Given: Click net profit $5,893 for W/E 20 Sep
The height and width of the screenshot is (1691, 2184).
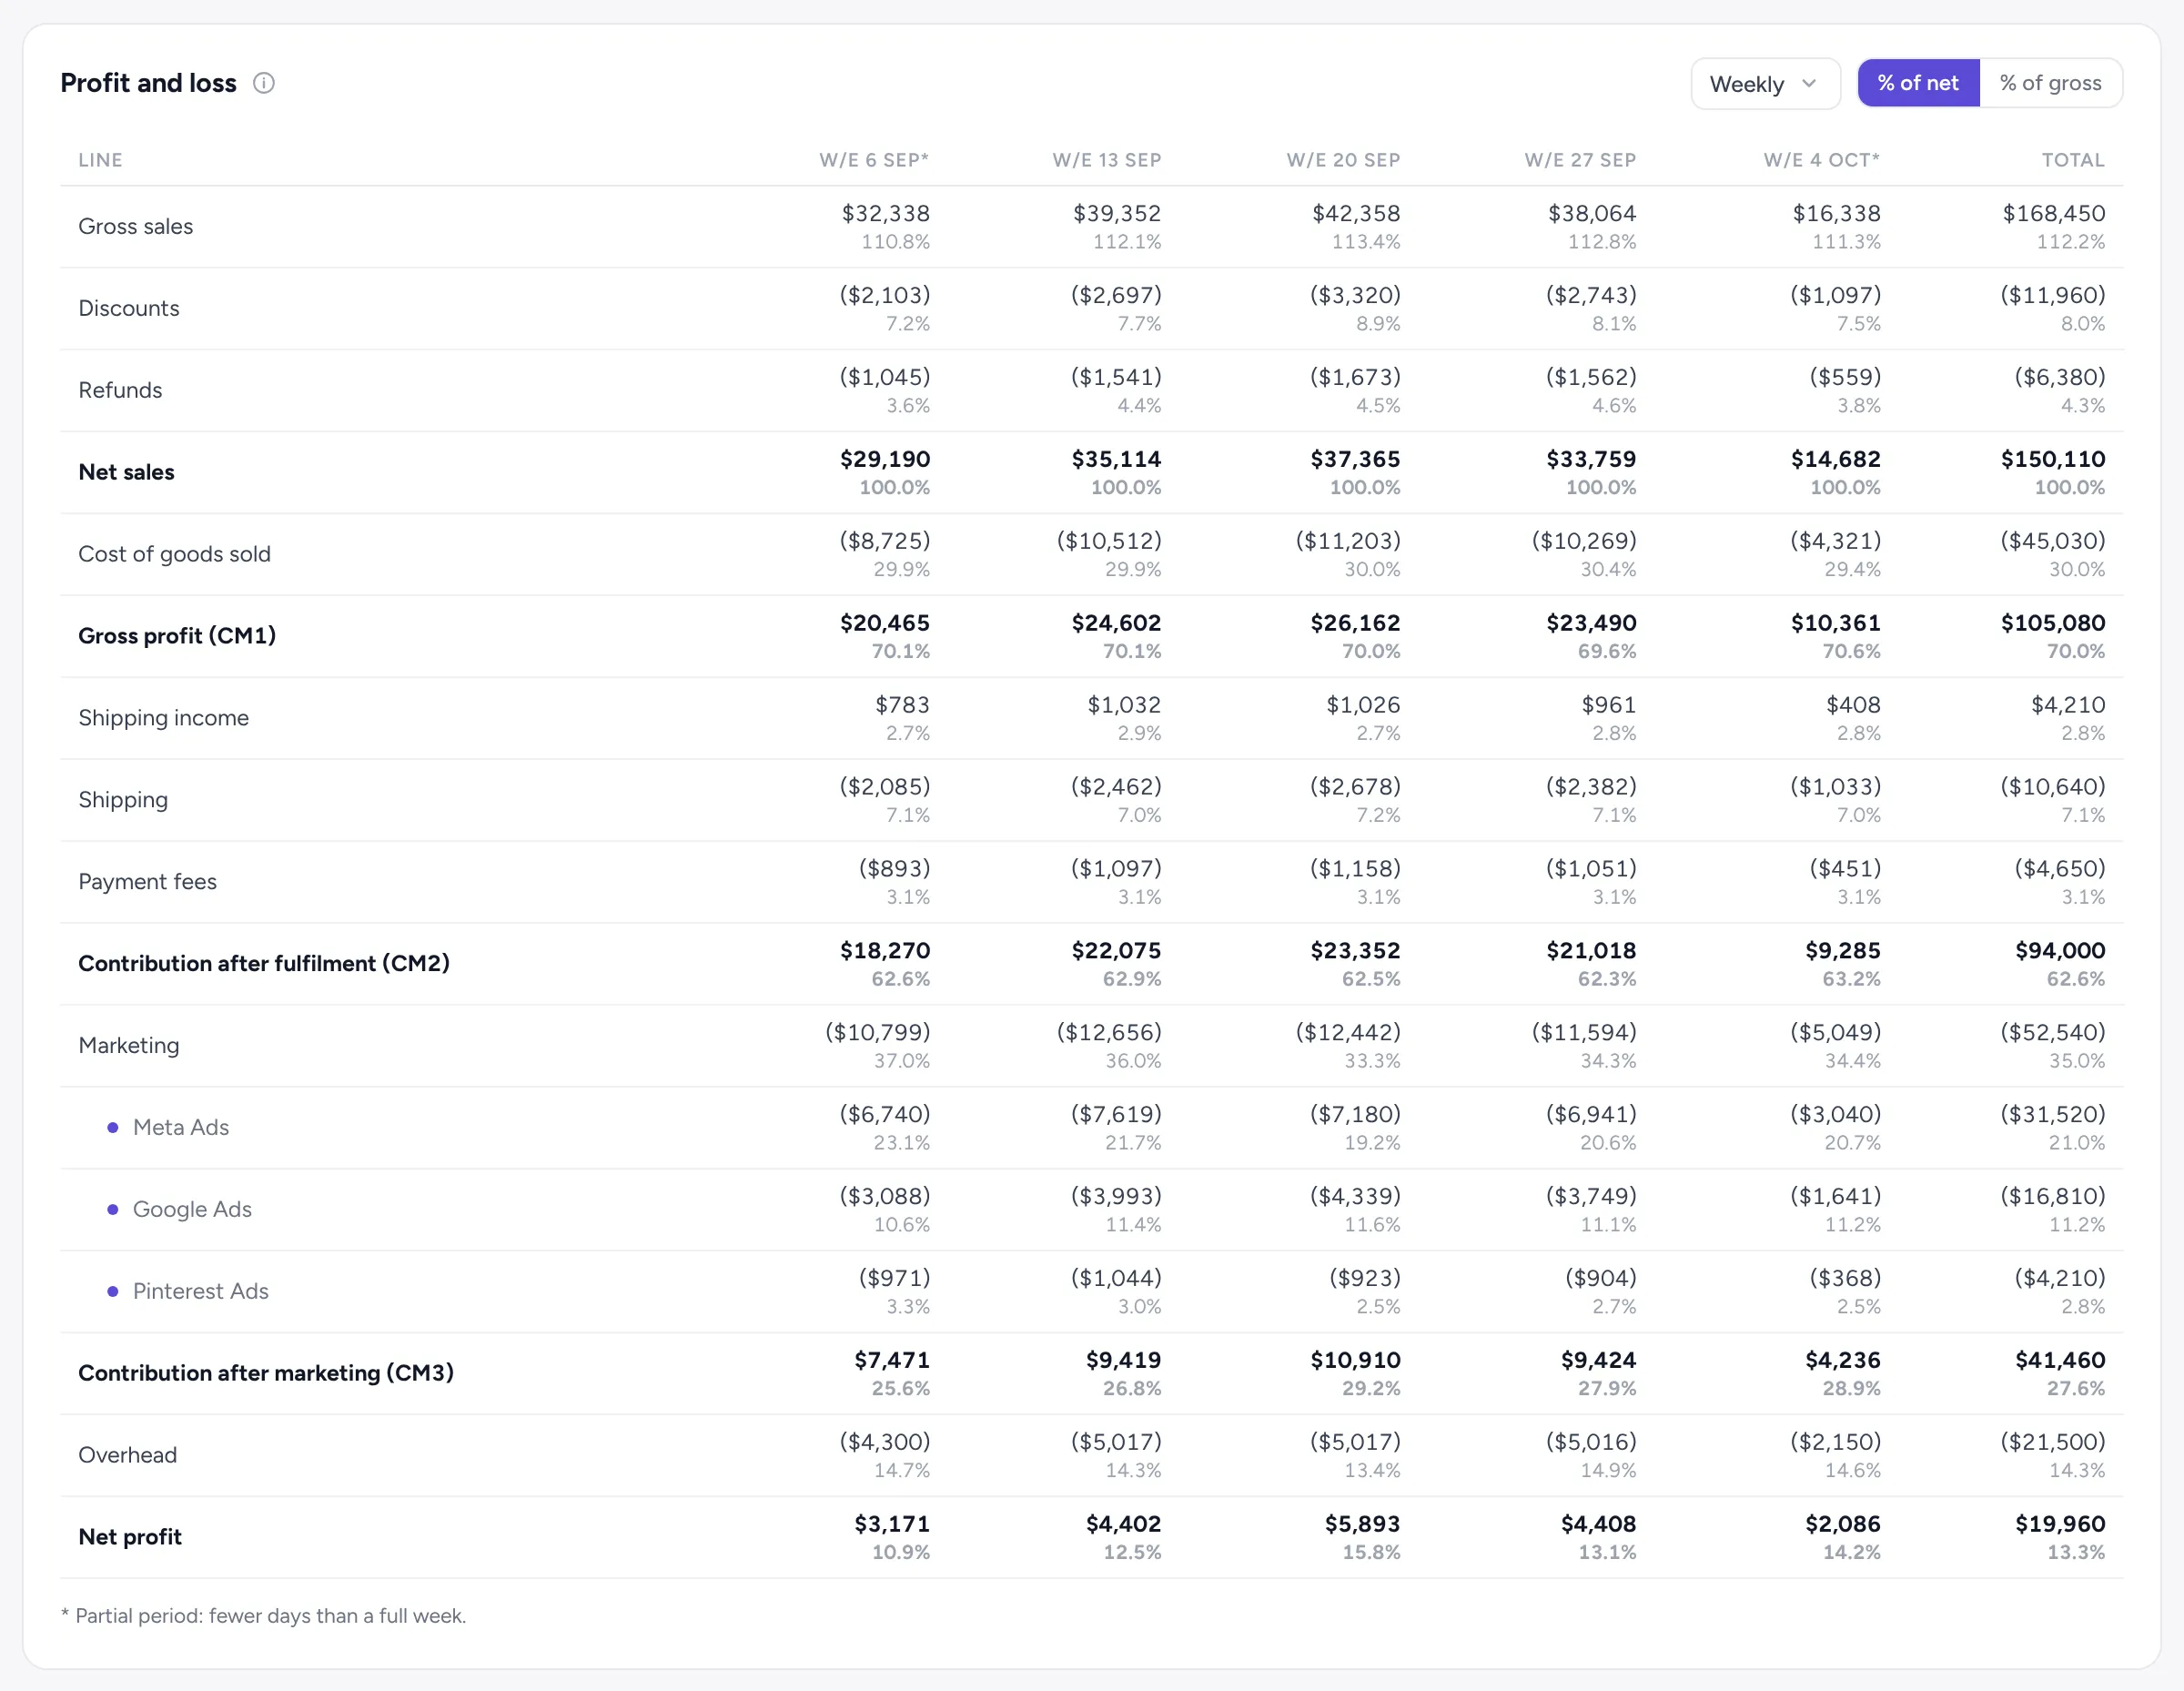Looking at the screenshot, I should pos(1362,1525).
